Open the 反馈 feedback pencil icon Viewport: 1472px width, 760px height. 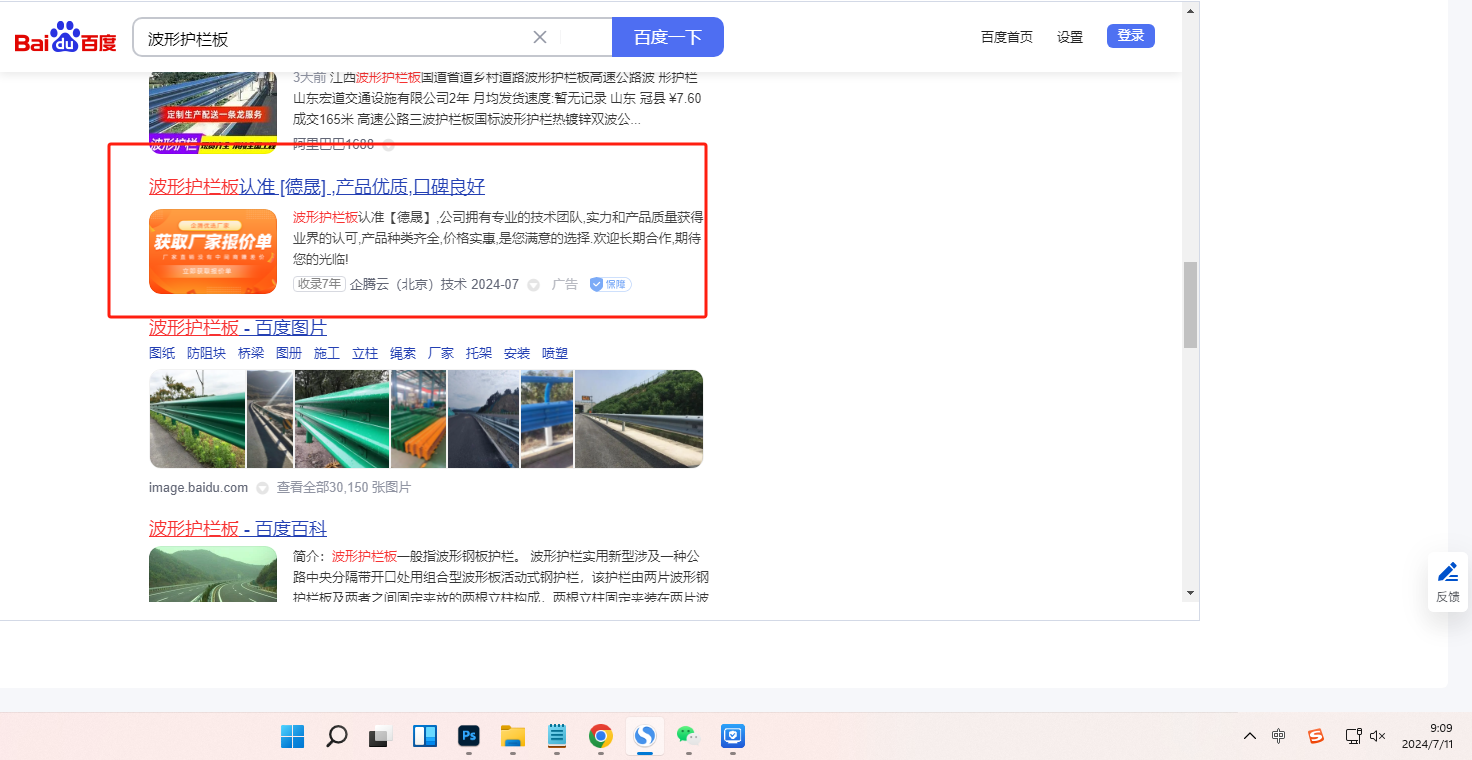pyautogui.click(x=1447, y=573)
